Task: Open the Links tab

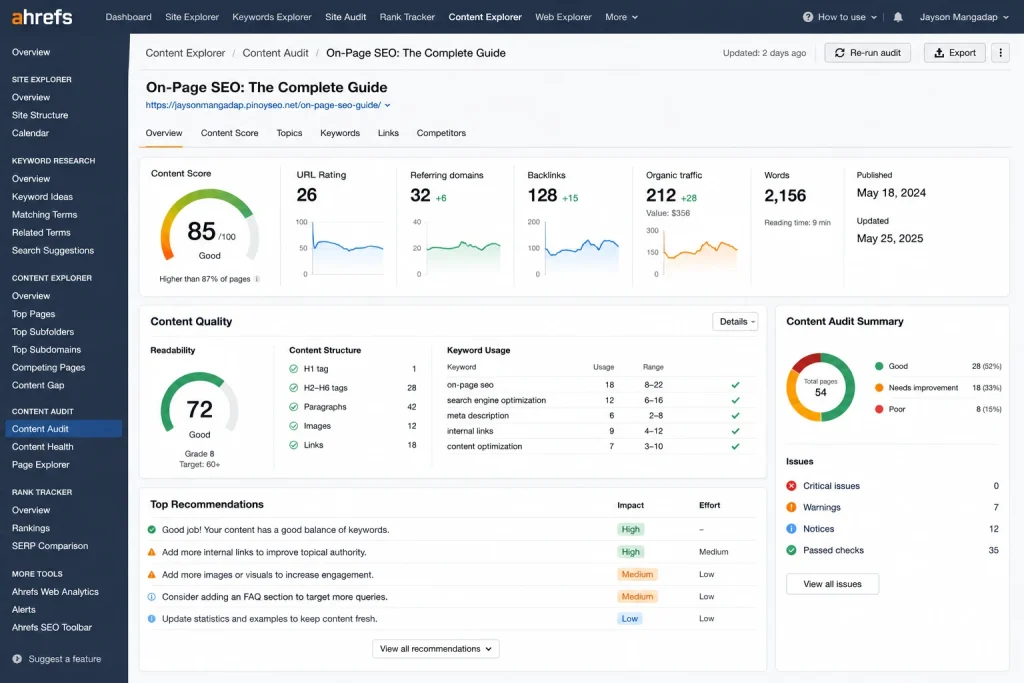Action: point(388,133)
